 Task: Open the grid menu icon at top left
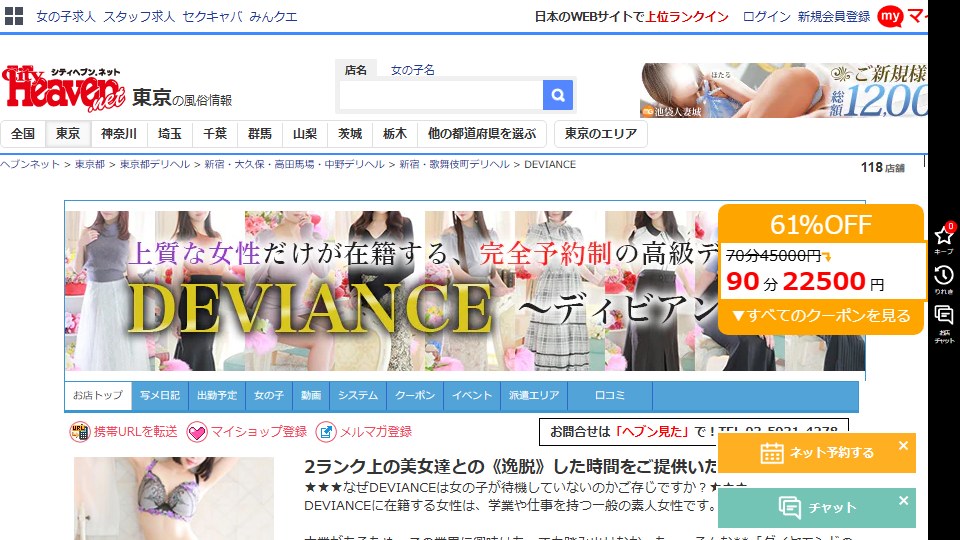[13, 16]
